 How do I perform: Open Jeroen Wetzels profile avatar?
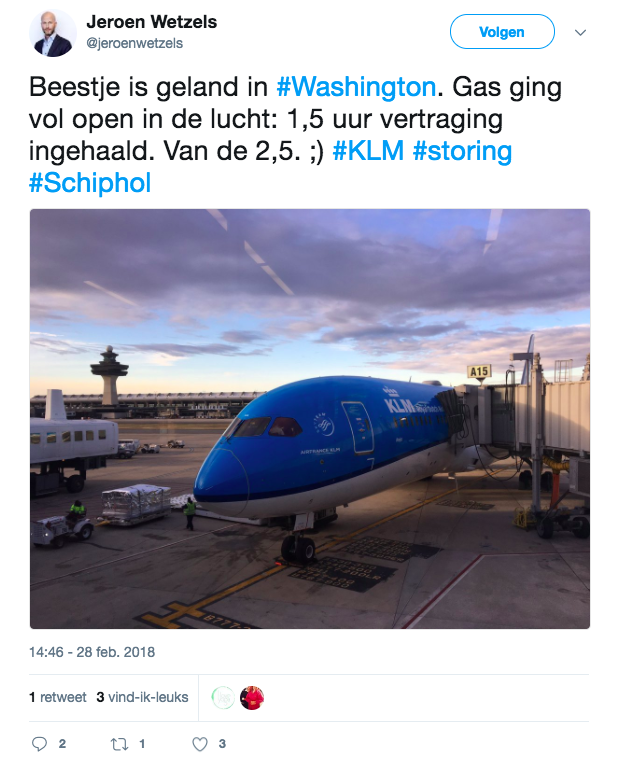click(53, 33)
